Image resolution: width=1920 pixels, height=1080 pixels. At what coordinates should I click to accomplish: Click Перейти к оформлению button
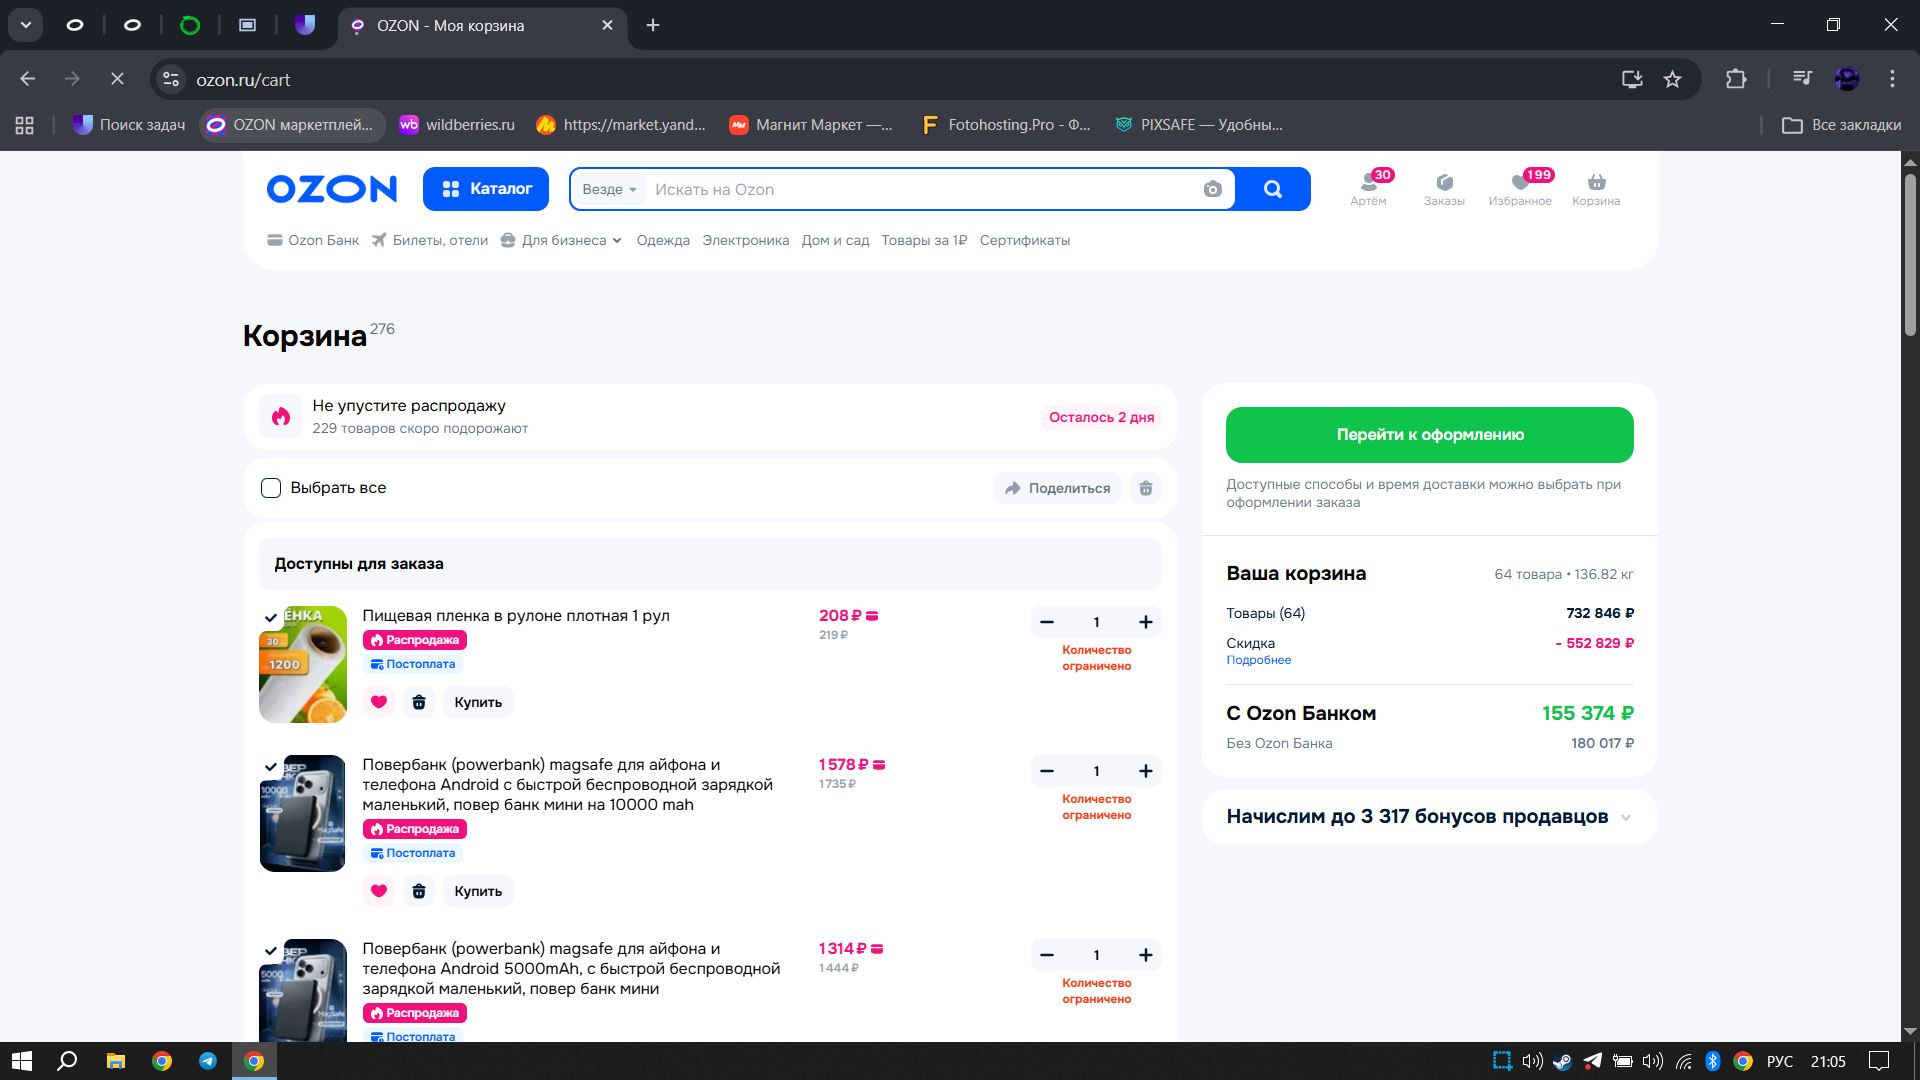coord(1429,435)
